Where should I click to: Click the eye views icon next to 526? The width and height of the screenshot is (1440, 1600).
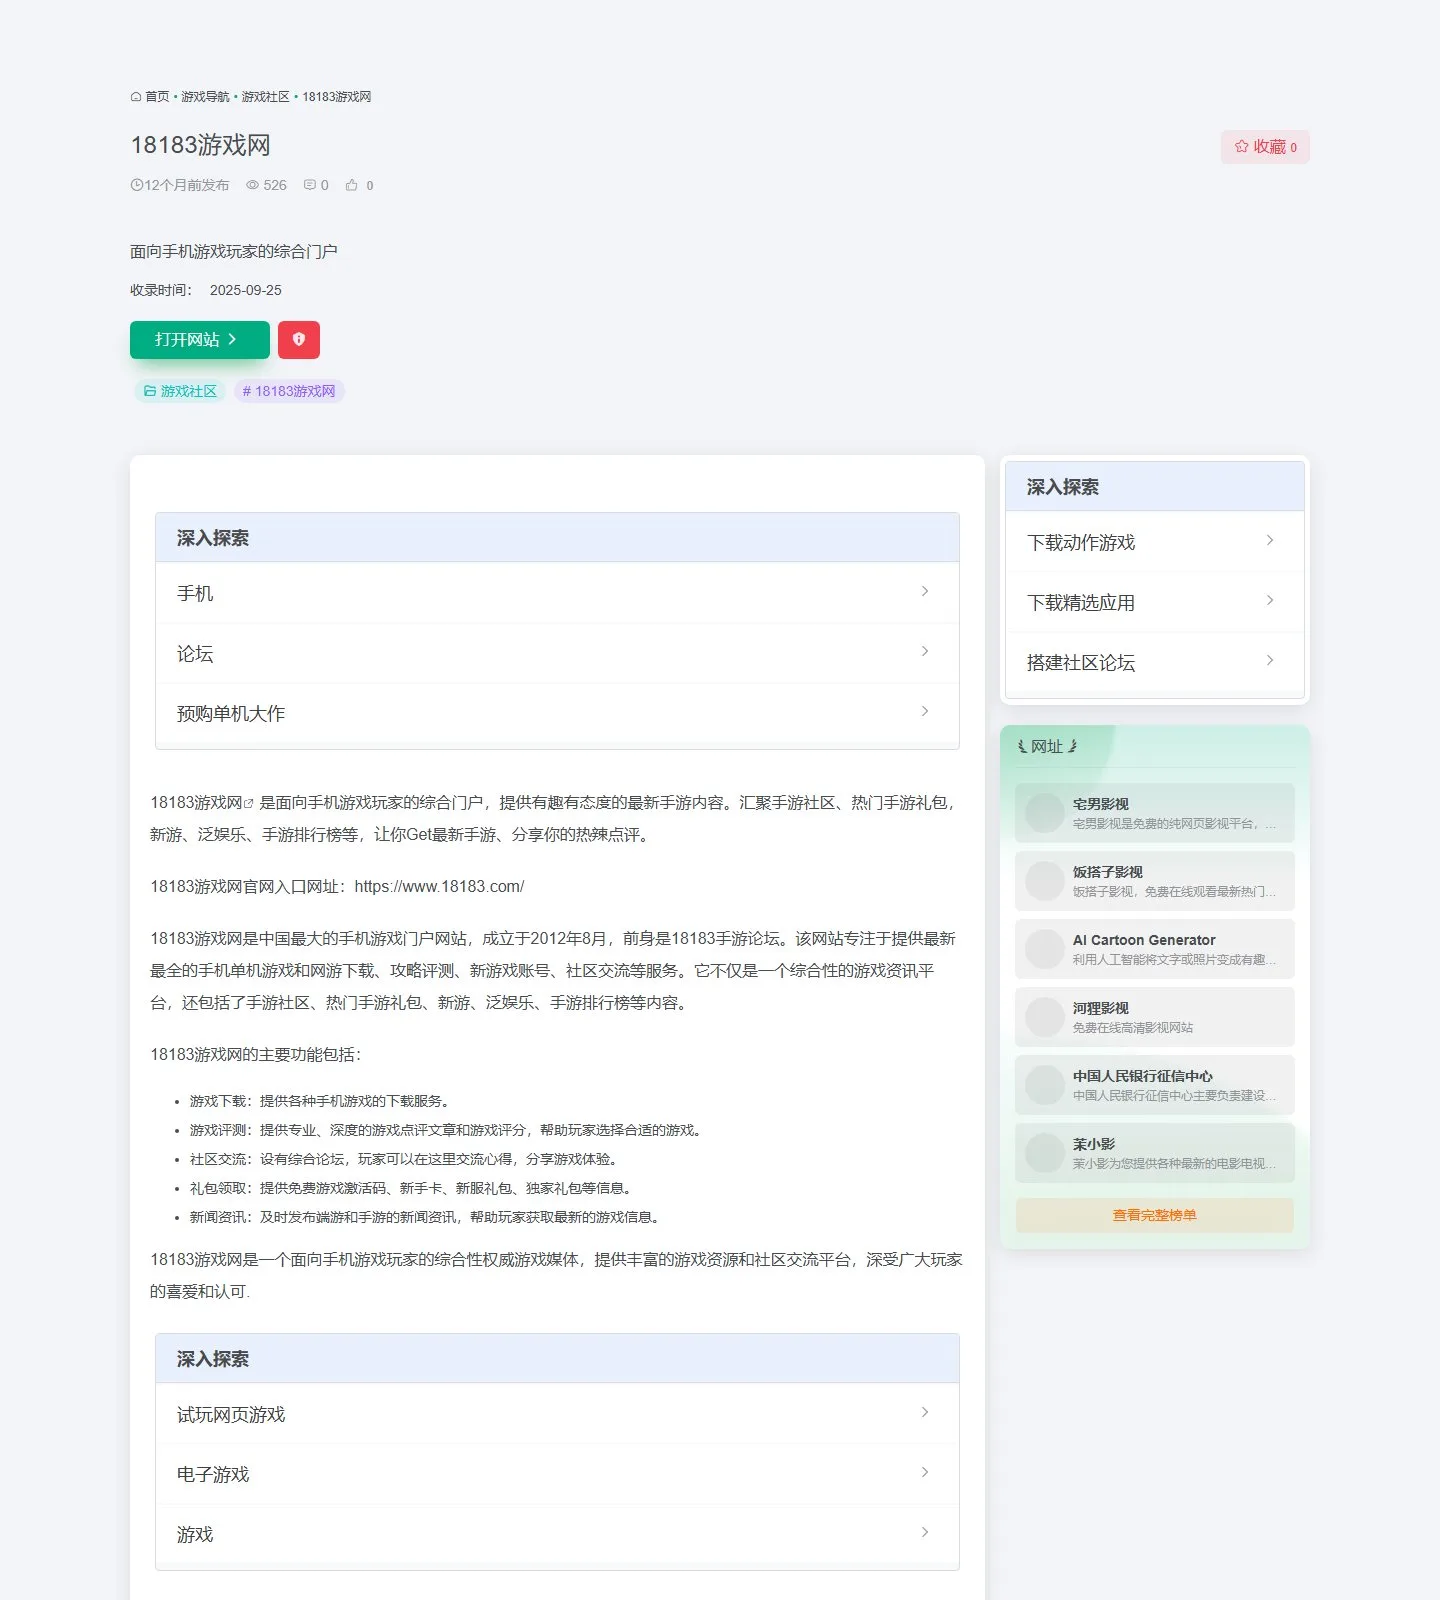pyautogui.click(x=253, y=185)
